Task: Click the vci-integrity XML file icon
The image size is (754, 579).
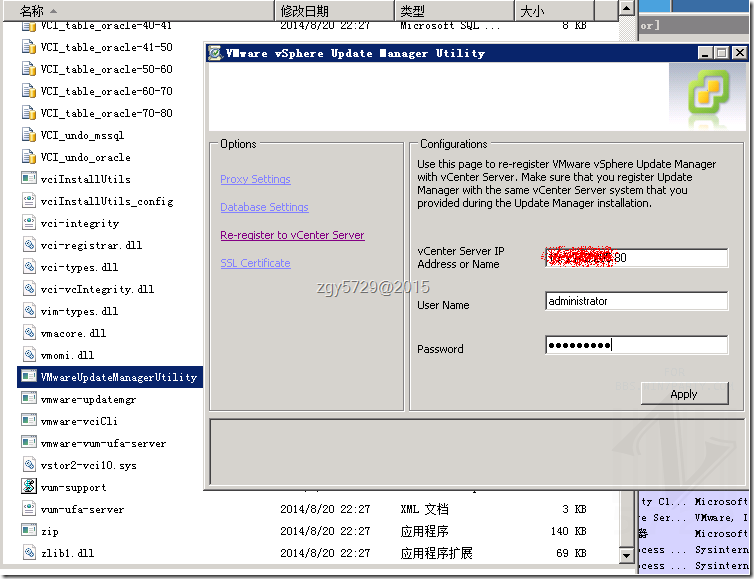Action: [29, 223]
